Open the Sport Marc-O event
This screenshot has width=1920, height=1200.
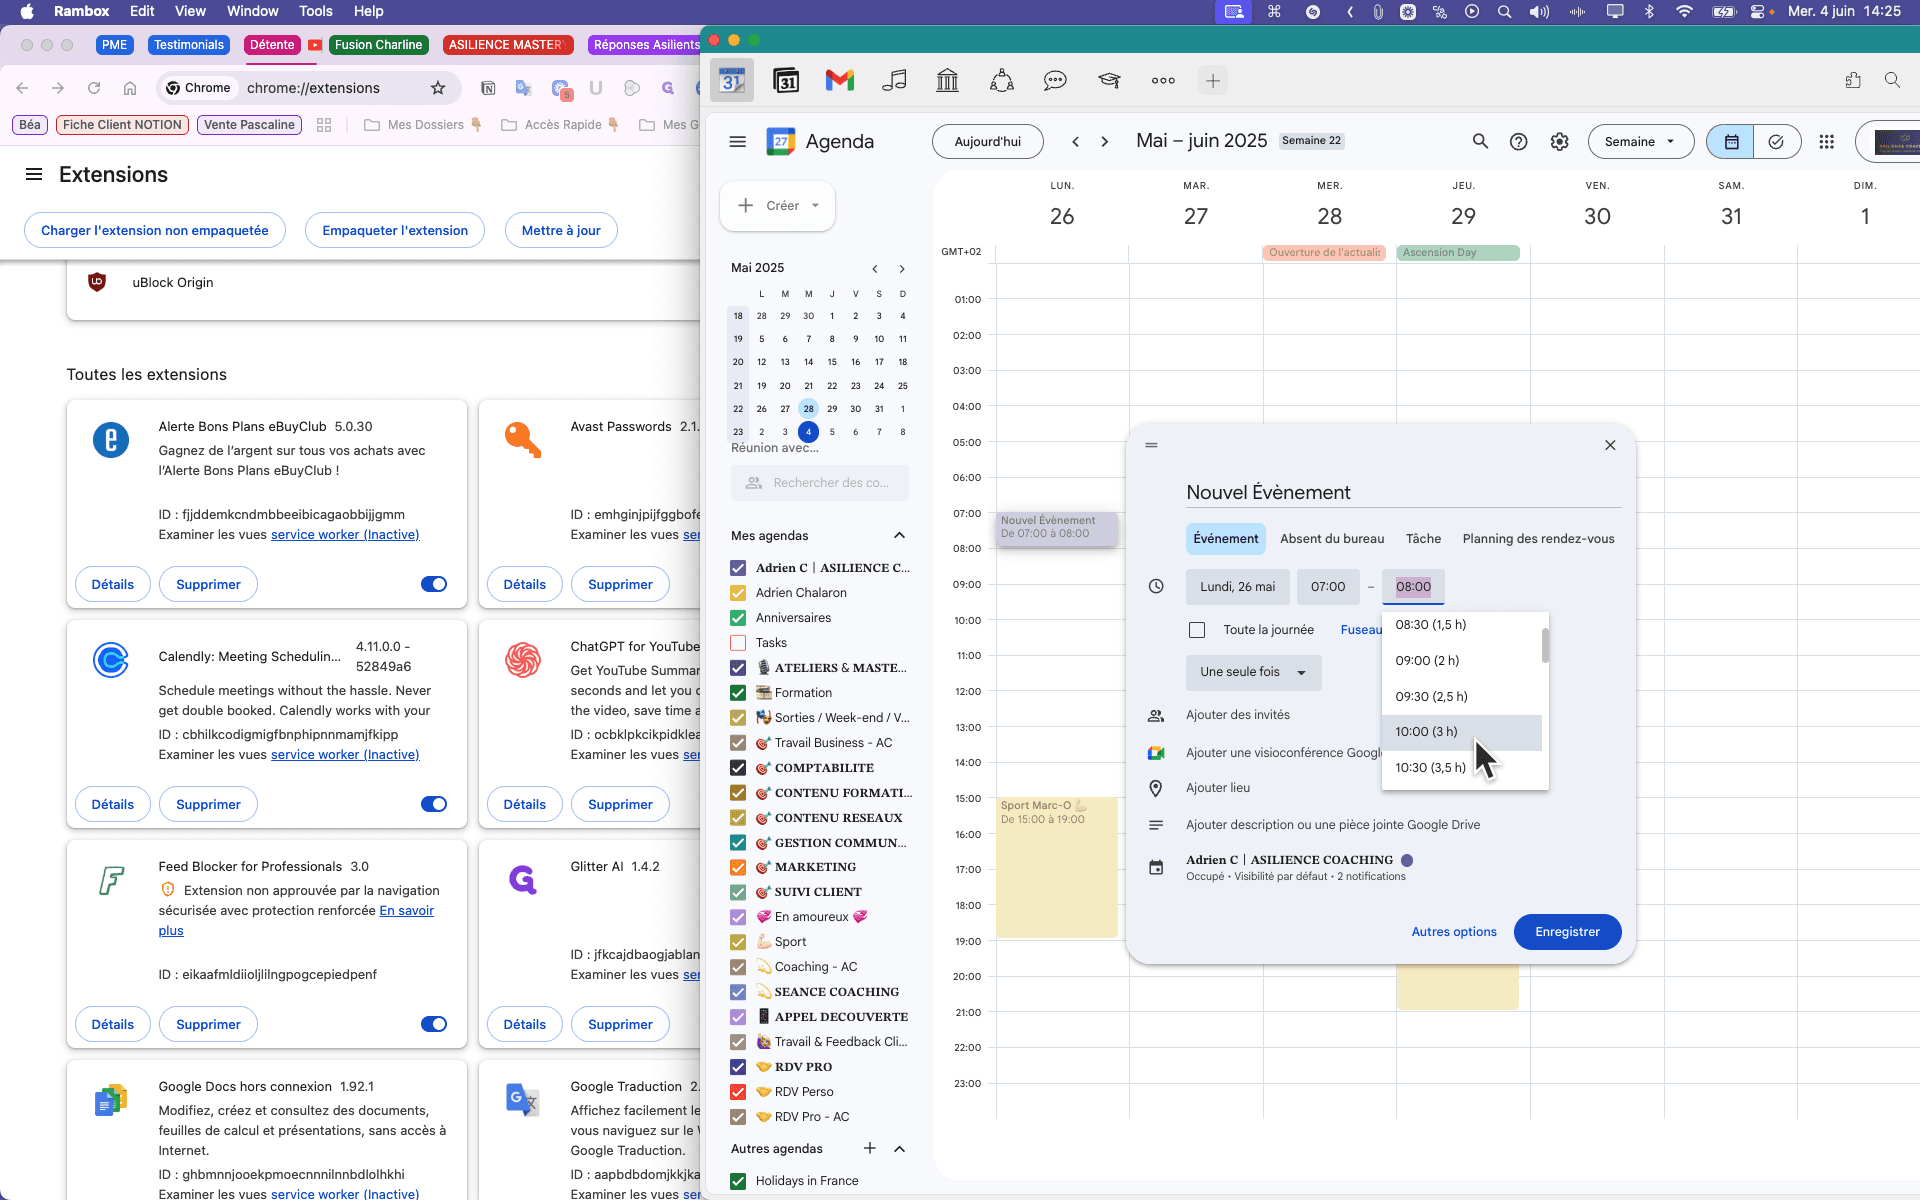pyautogui.click(x=1056, y=867)
